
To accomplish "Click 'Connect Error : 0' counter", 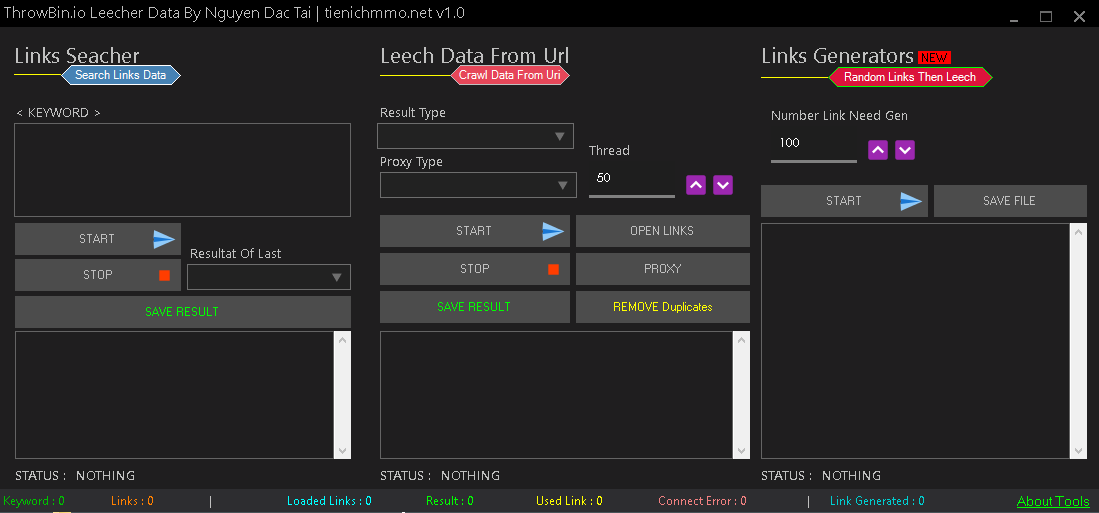I will click(x=702, y=501).
